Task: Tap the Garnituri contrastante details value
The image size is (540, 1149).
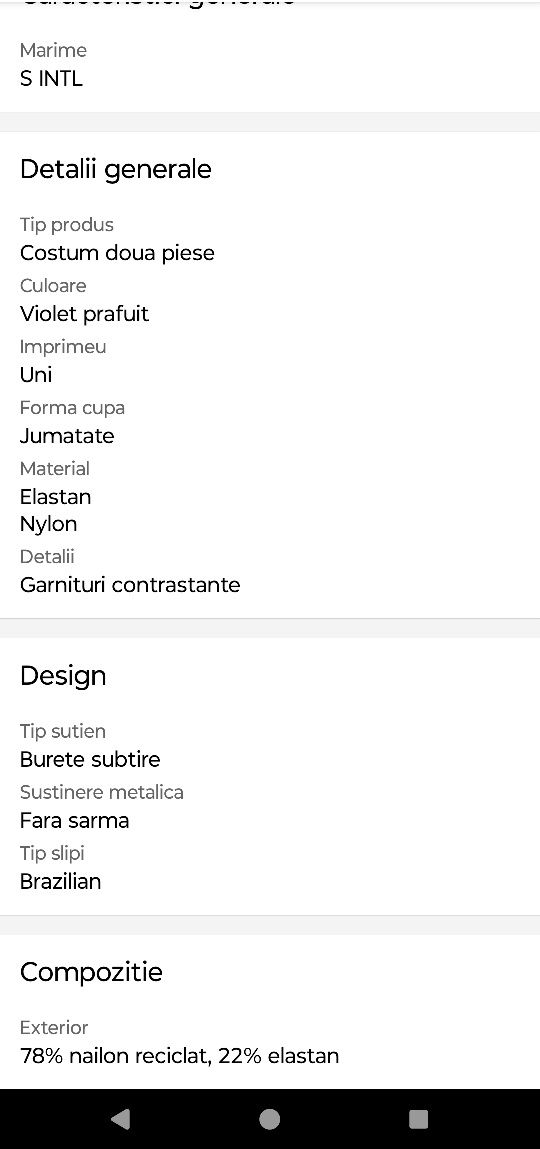Action: click(130, 585)
